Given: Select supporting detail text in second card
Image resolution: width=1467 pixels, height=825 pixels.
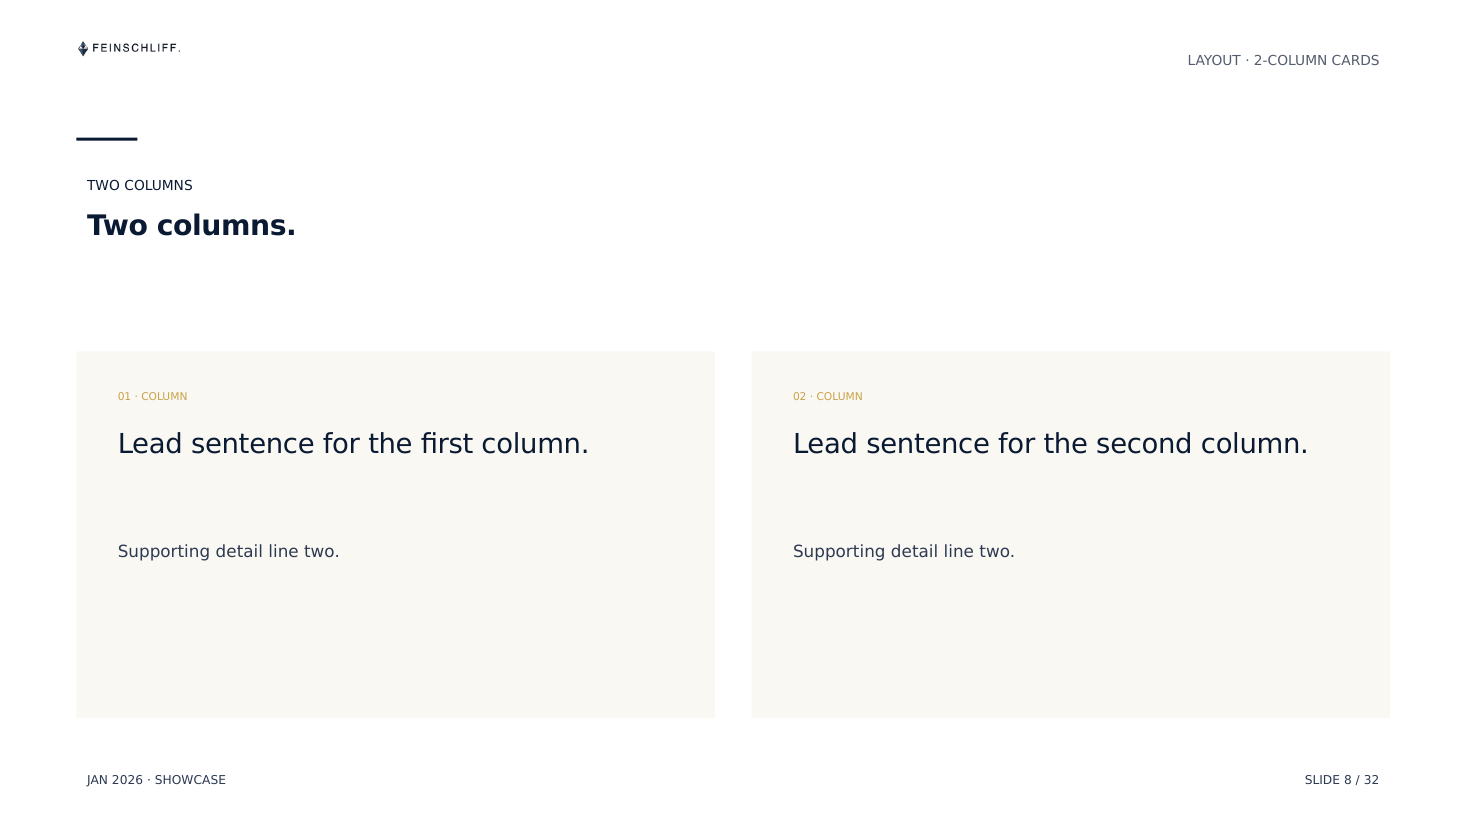Looking at the screenshot, I should [x=903, y=552].
